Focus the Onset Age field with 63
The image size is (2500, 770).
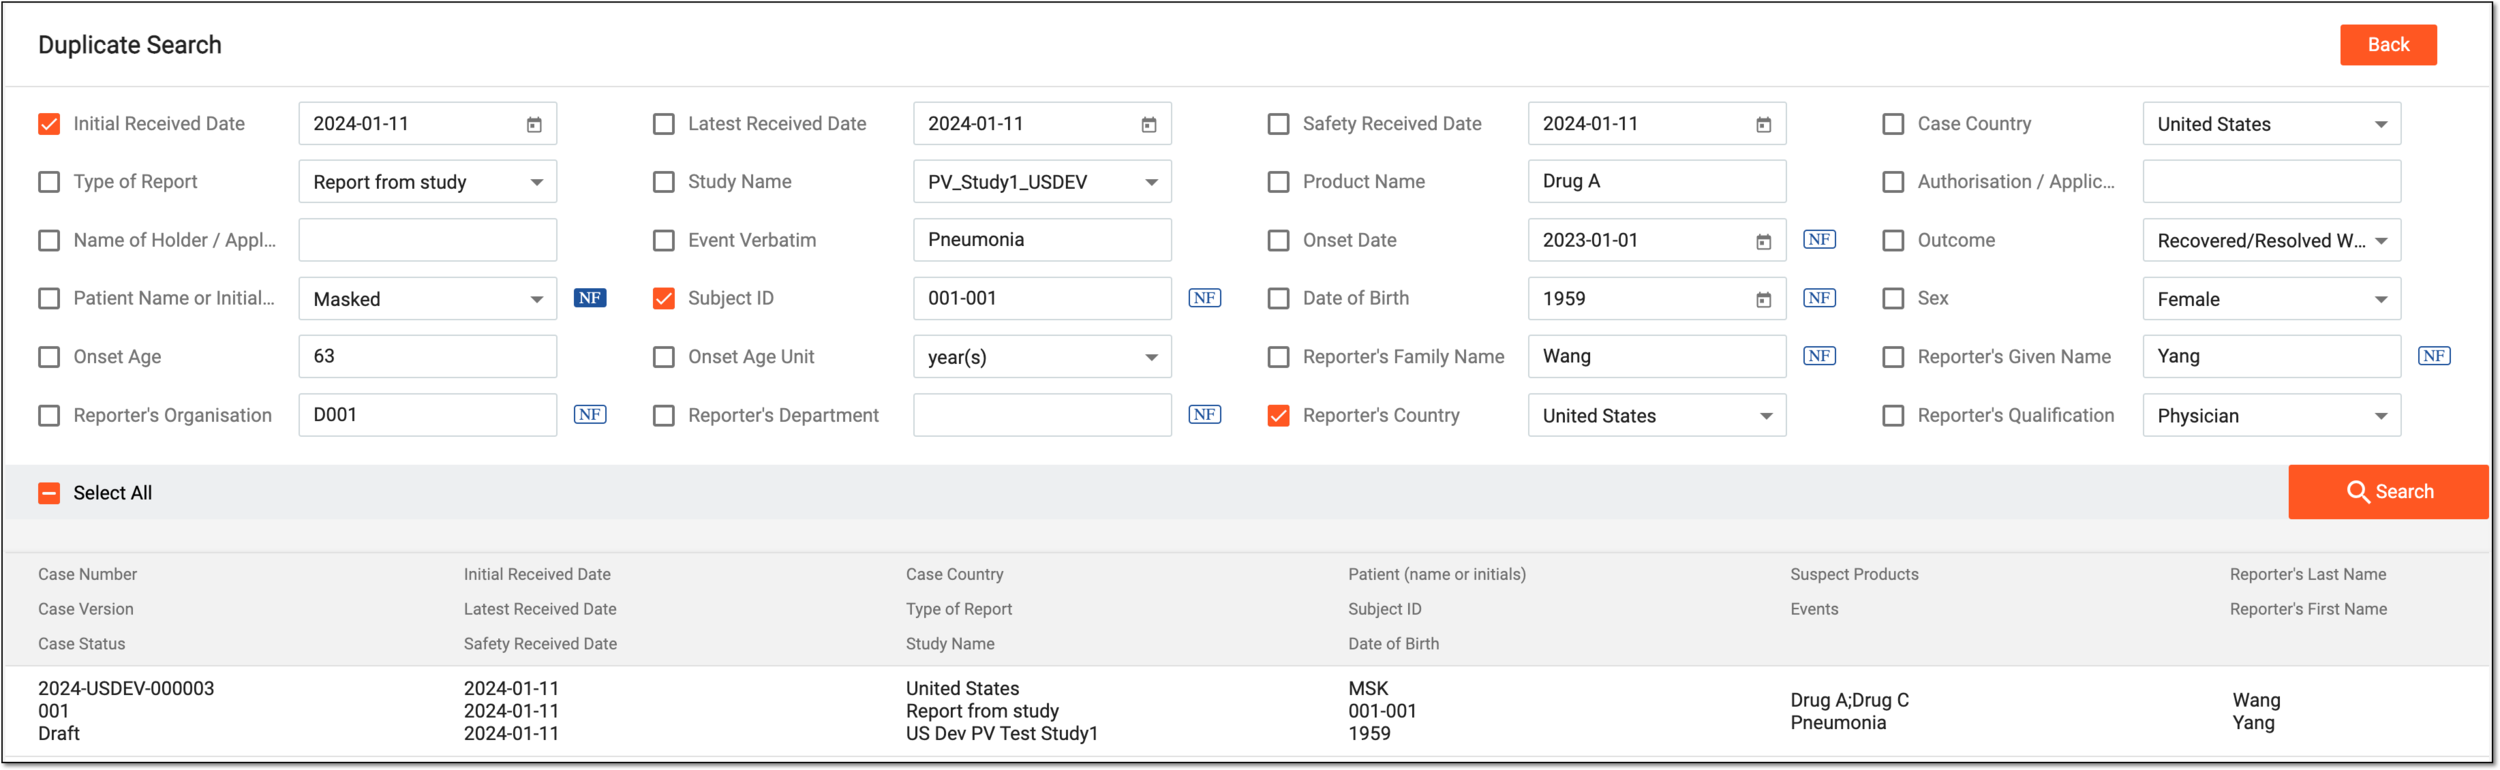click(x=428, y=357)
